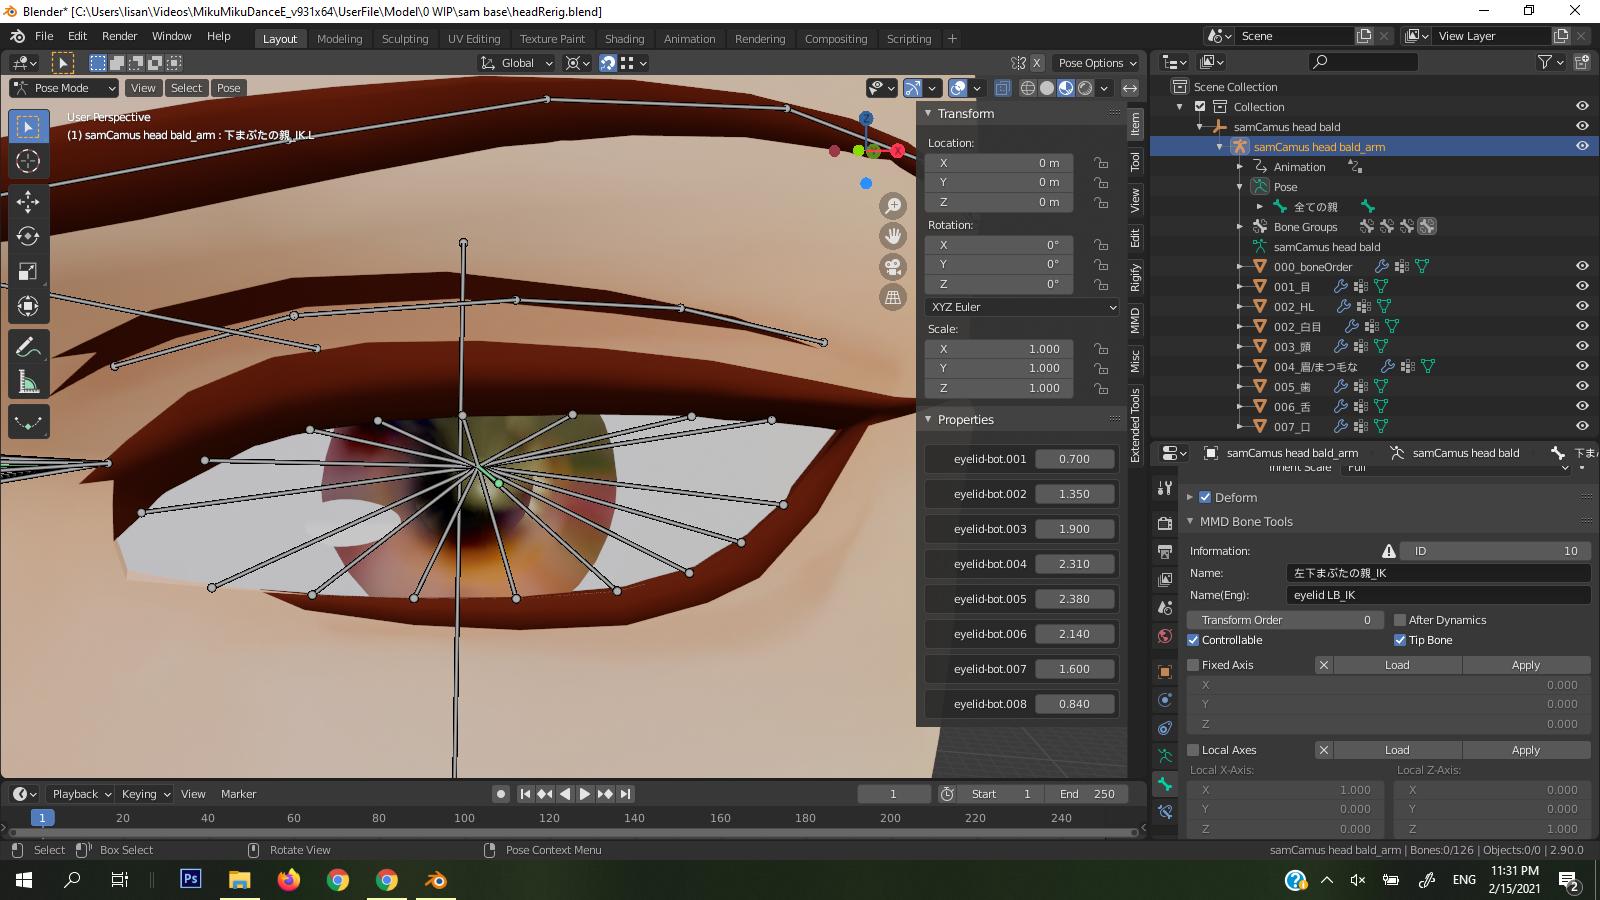Hide the 003_頭 mesh in outliner
The height and width of the screenshot is (900, 1600).
coord(1582,346)
